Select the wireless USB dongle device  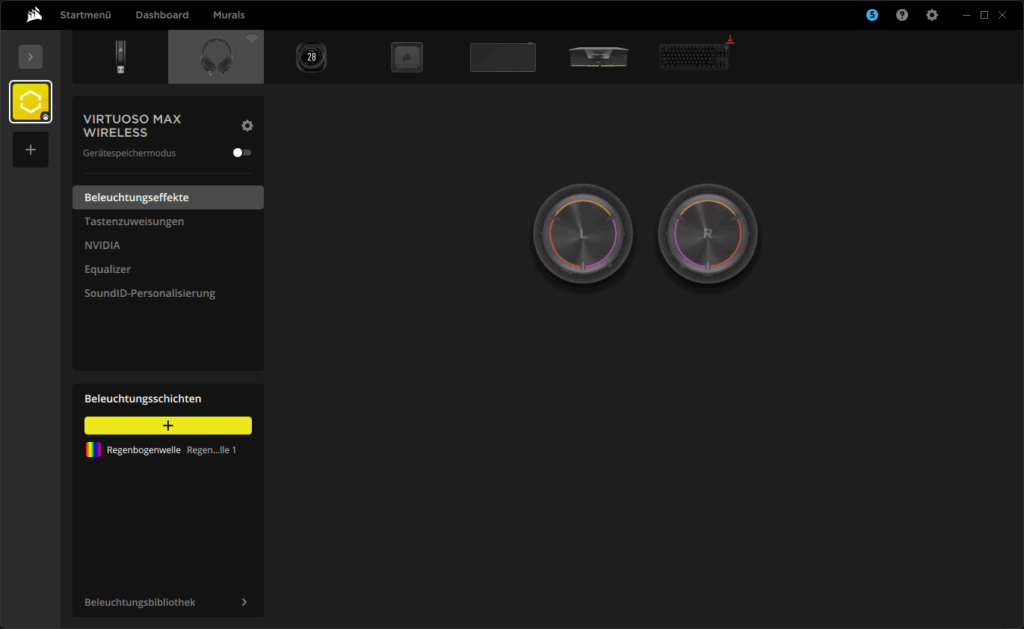120,56
